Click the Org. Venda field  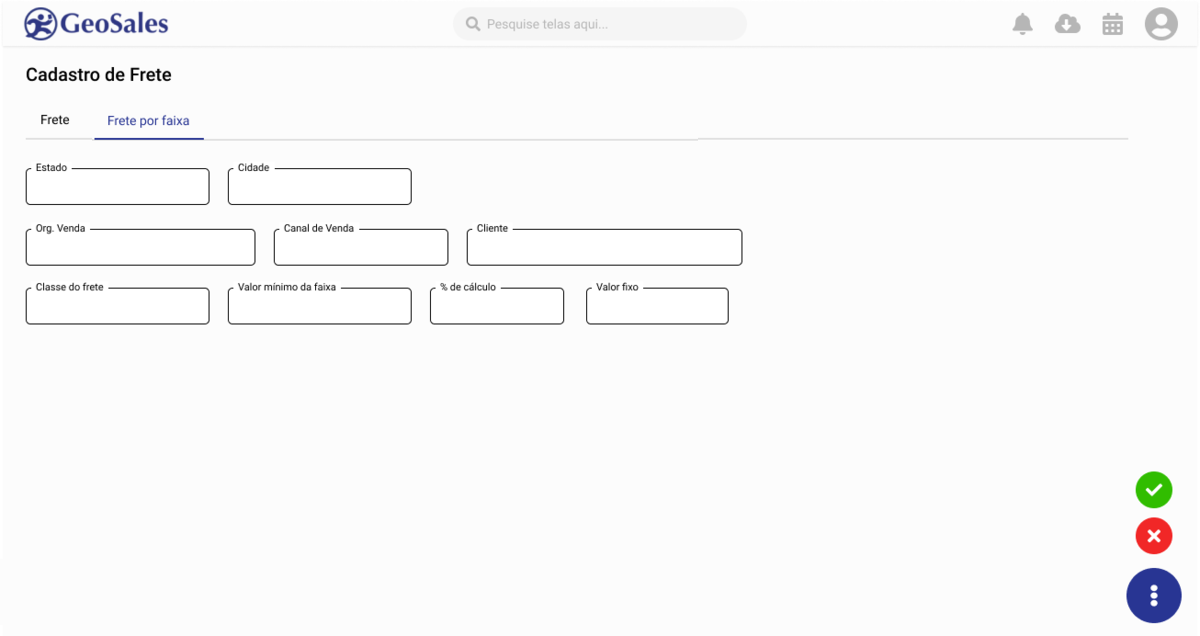point(140,247)
